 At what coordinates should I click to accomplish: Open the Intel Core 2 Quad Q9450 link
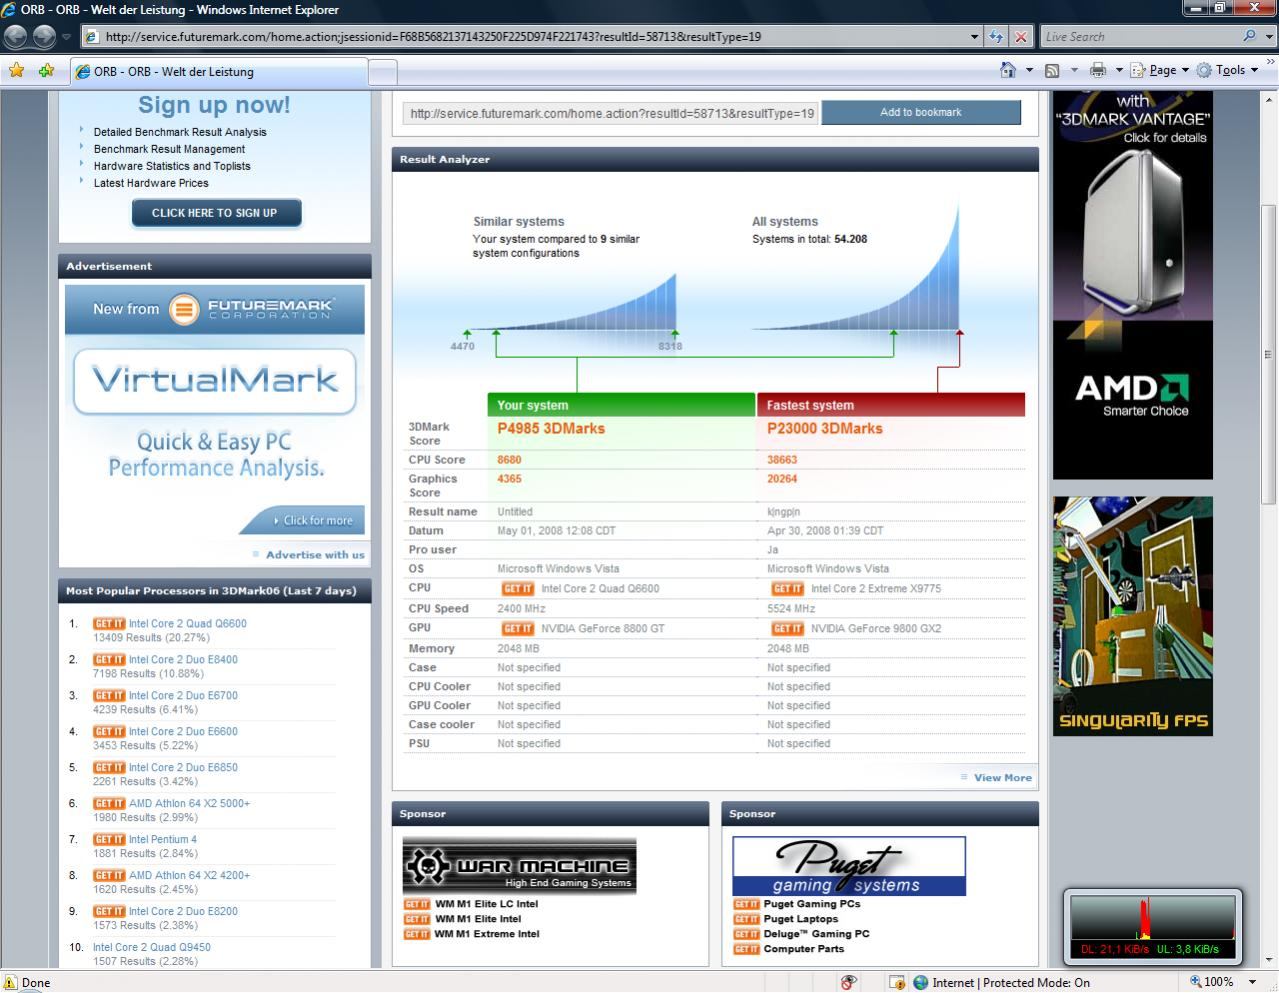[x=152, y=948]
